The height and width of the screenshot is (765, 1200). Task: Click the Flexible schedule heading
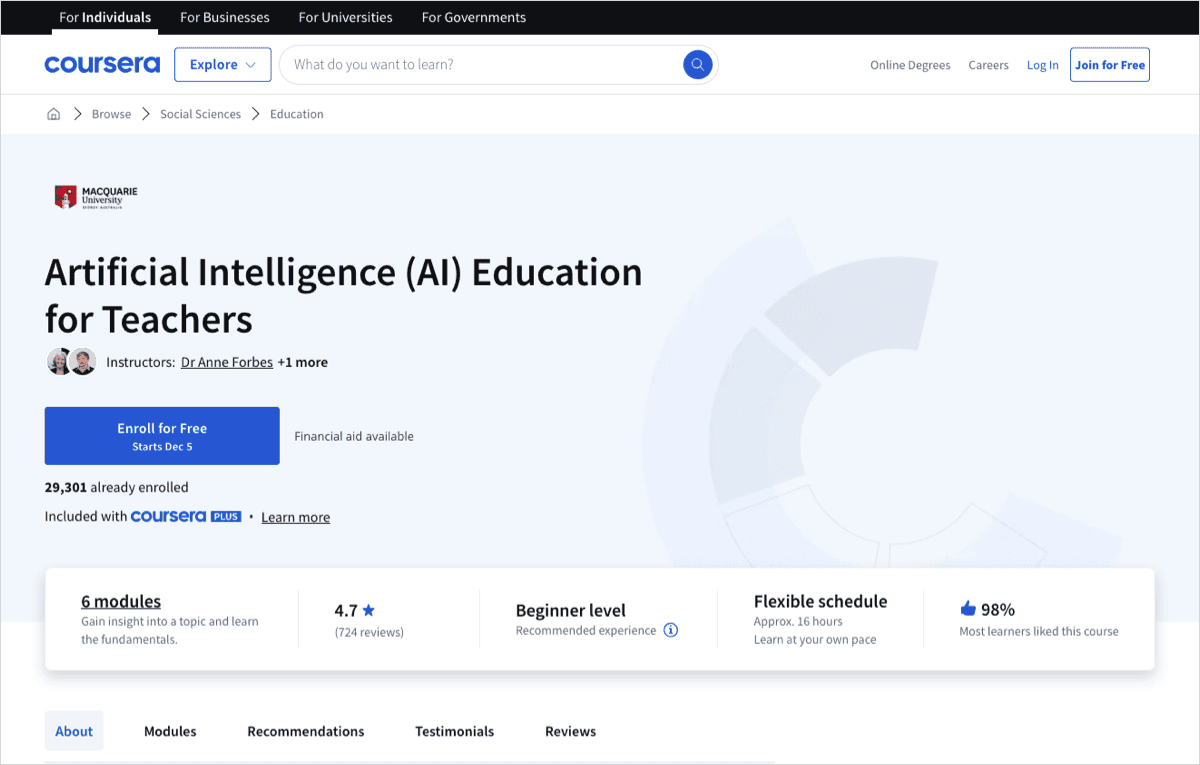click(821, 601)
